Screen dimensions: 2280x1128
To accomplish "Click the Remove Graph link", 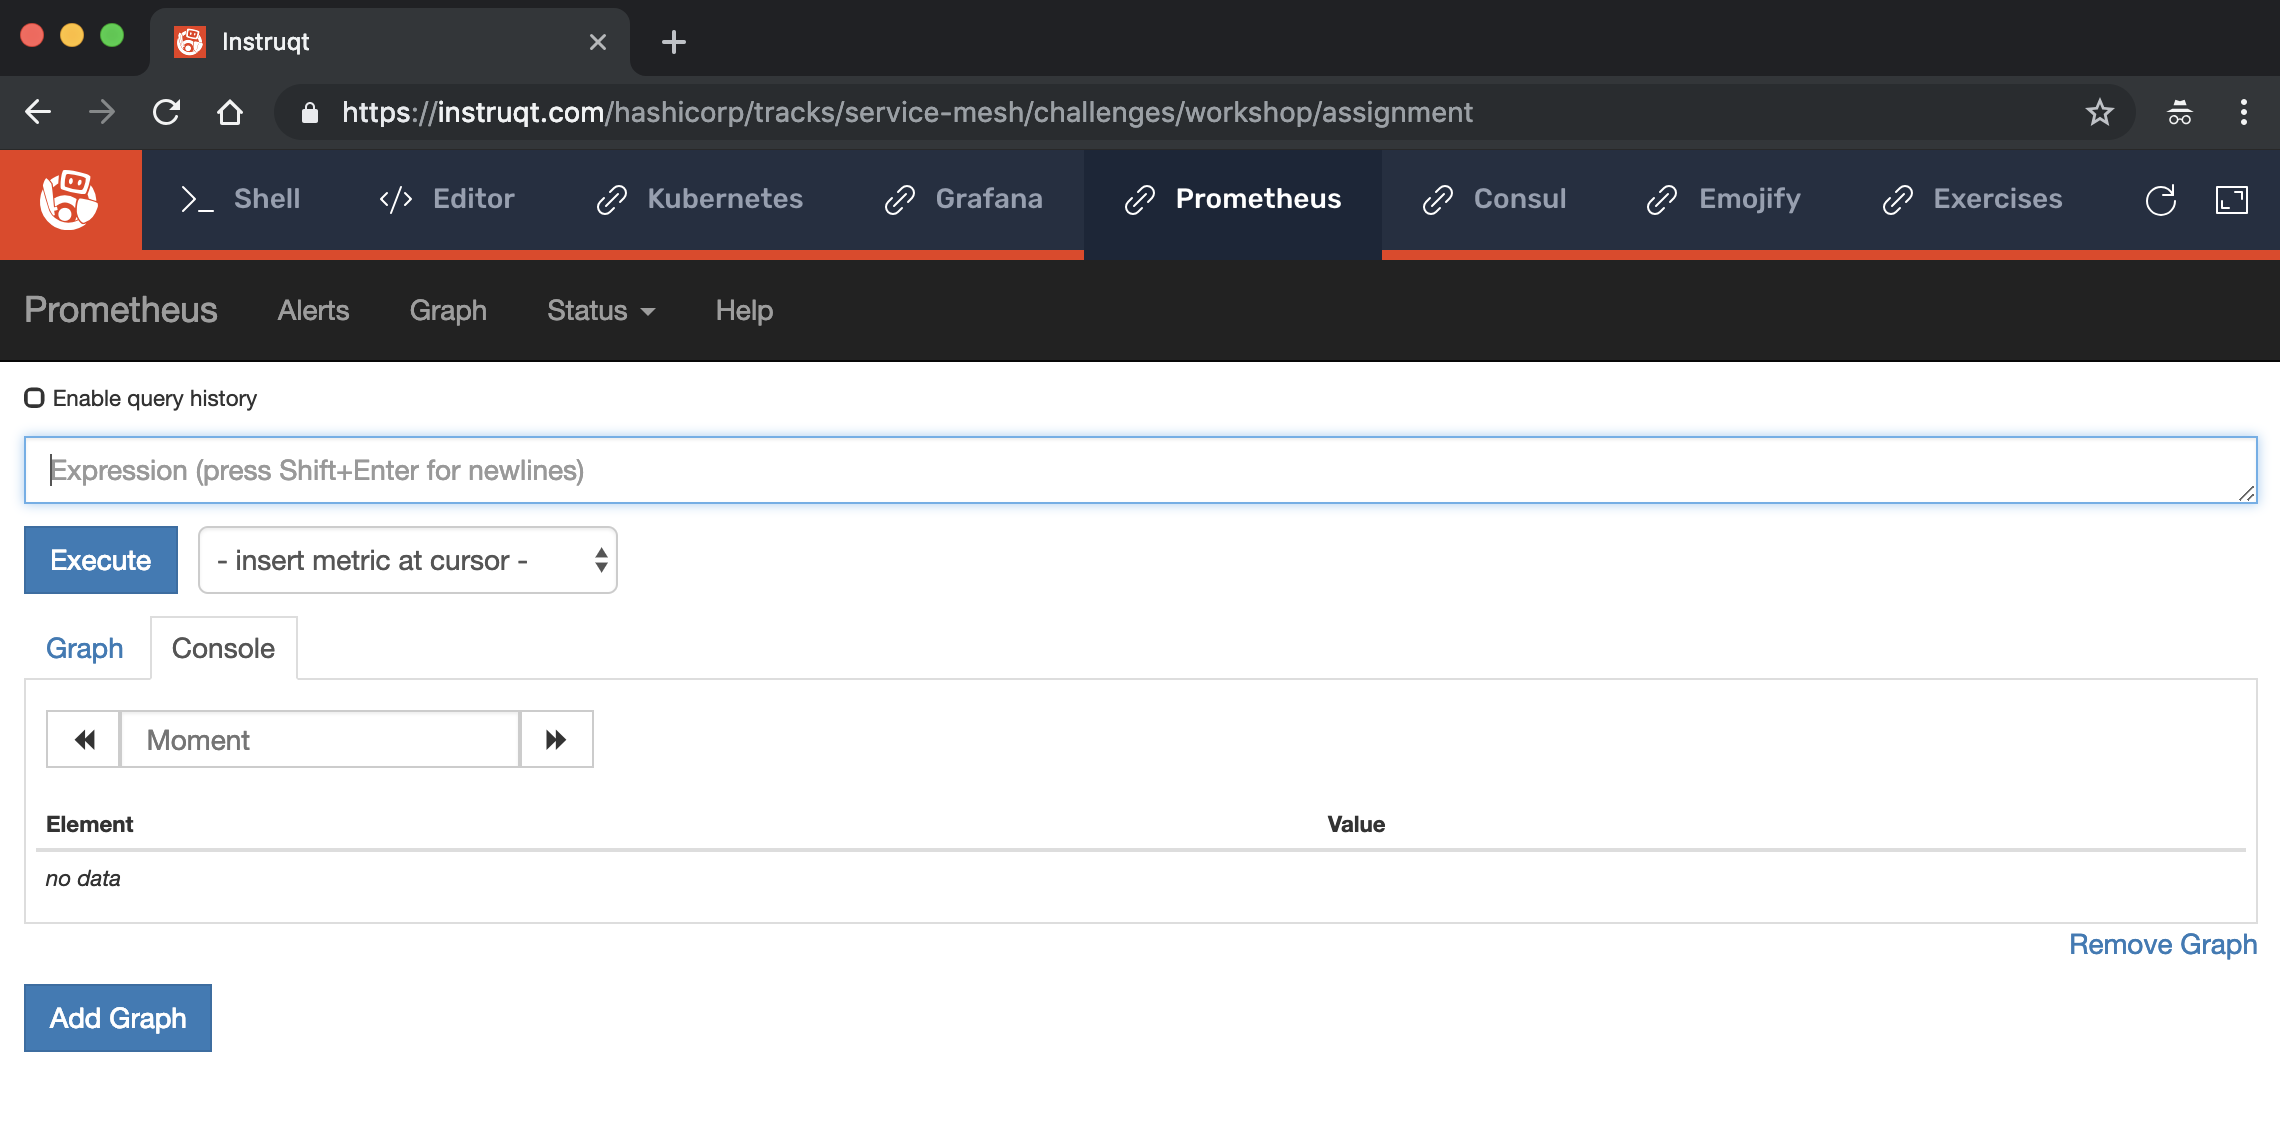I will 2163,944.
